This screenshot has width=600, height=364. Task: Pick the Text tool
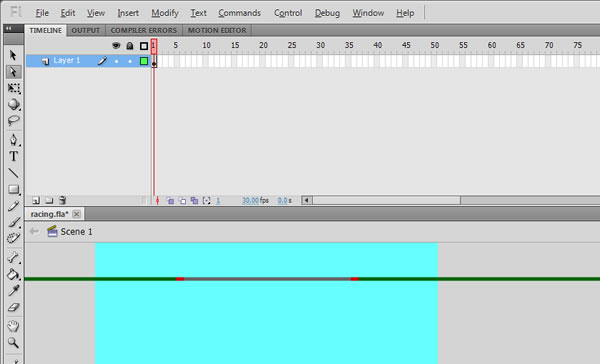tap(13, 156)
